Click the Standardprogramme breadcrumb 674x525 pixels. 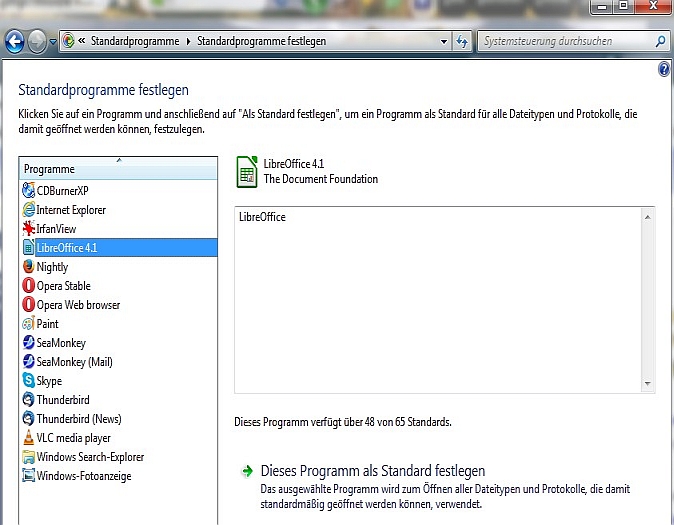click(x=135, y=41)
